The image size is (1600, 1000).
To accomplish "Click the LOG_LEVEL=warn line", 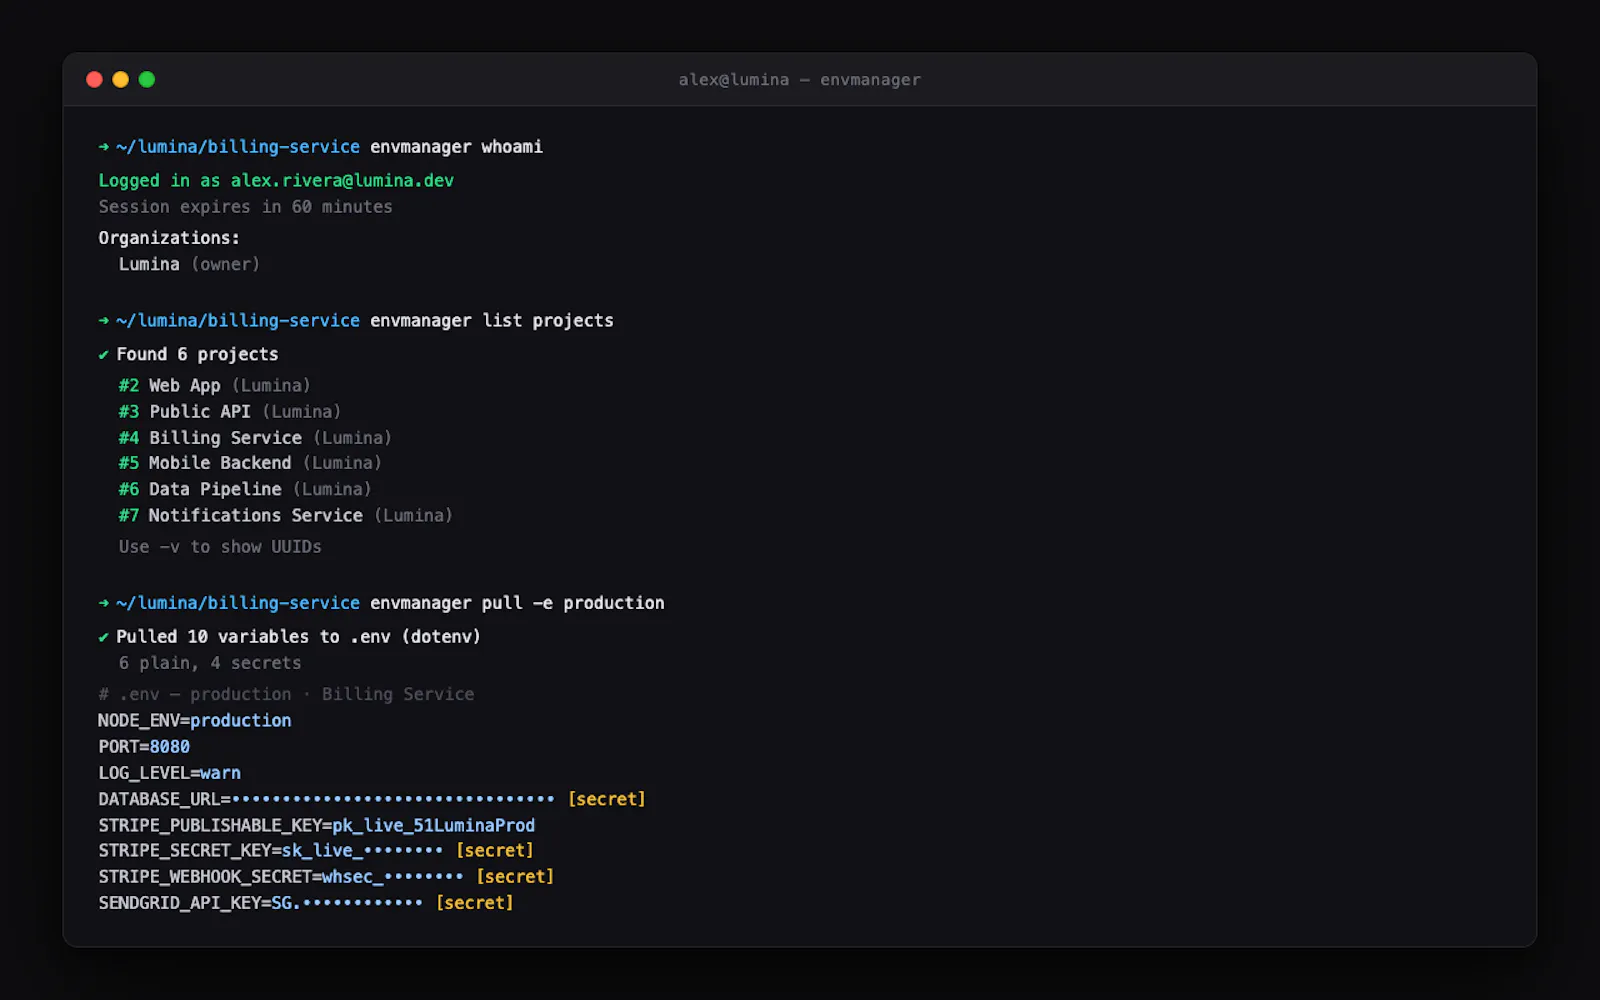I will pos(169,773).
